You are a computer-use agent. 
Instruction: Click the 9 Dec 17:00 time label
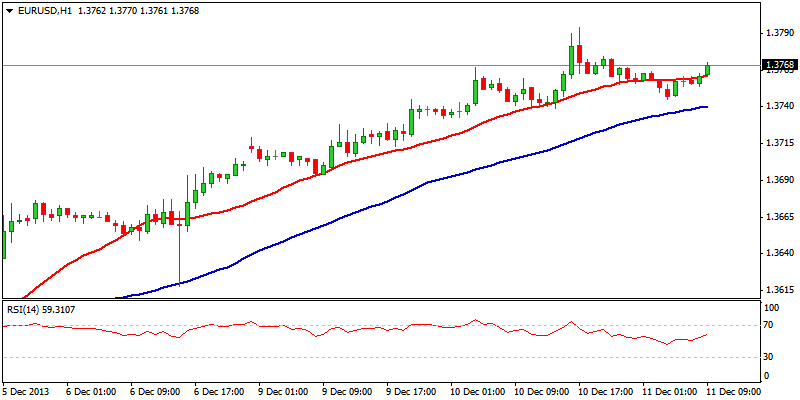pyautogui.click(x=410, y=391)
